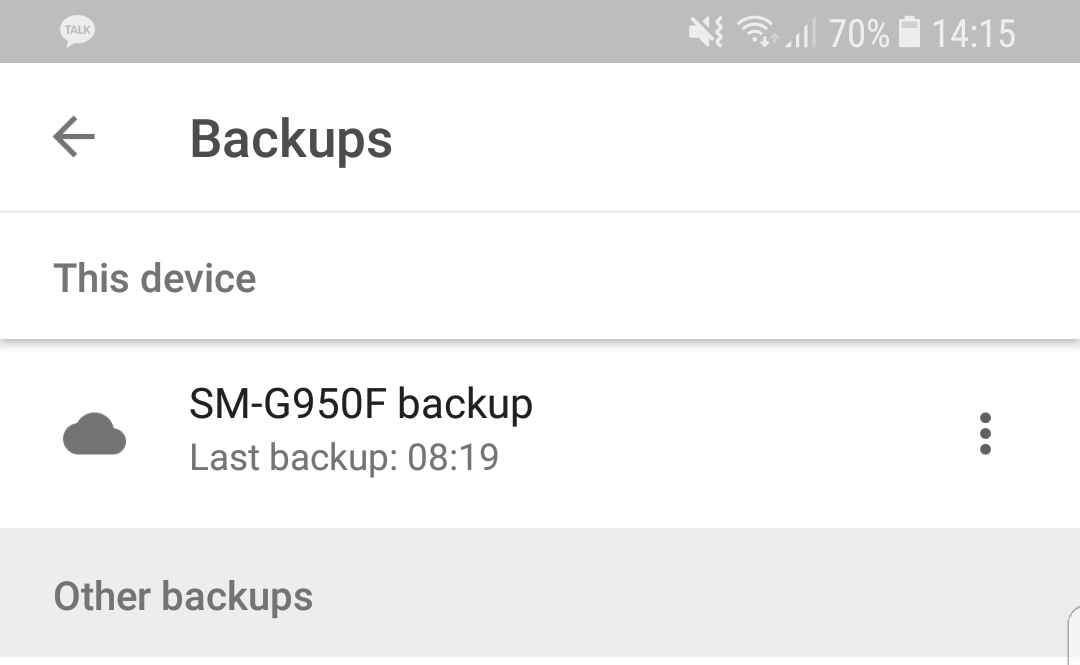1080x665 pixels.
Task: Tap the 'Last backup: 08:19' text
Action: click(344, 458)
